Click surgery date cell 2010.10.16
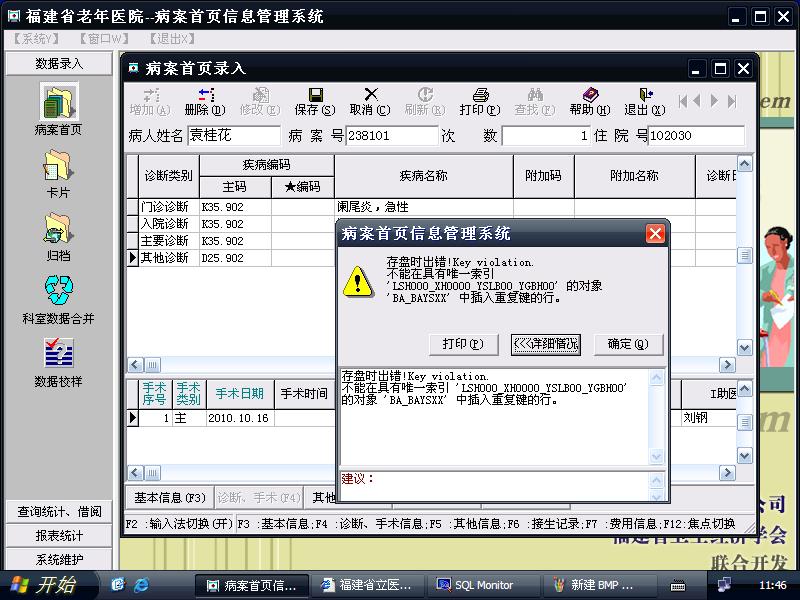The height and width of the screenshot is (600, 800). tap(239, 418)
